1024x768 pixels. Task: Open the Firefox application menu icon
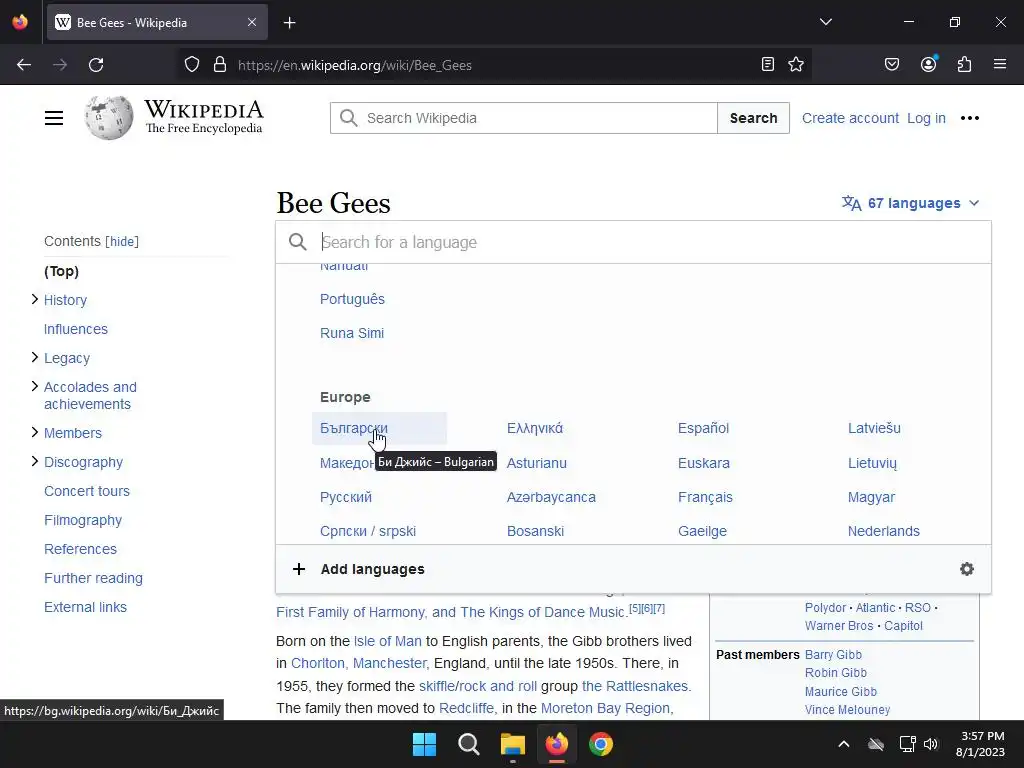1000,64
